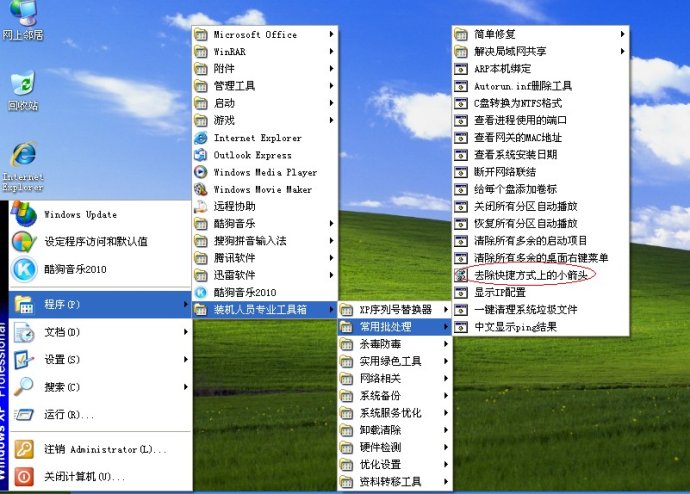Click the 酷狗音乐2010 icon in start menu

(24, 269)
